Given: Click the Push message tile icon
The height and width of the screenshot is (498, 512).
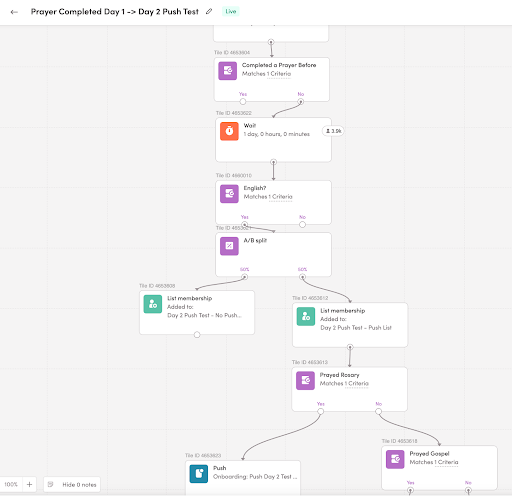Looking at the screenshot, I should (x=199, y=474).
